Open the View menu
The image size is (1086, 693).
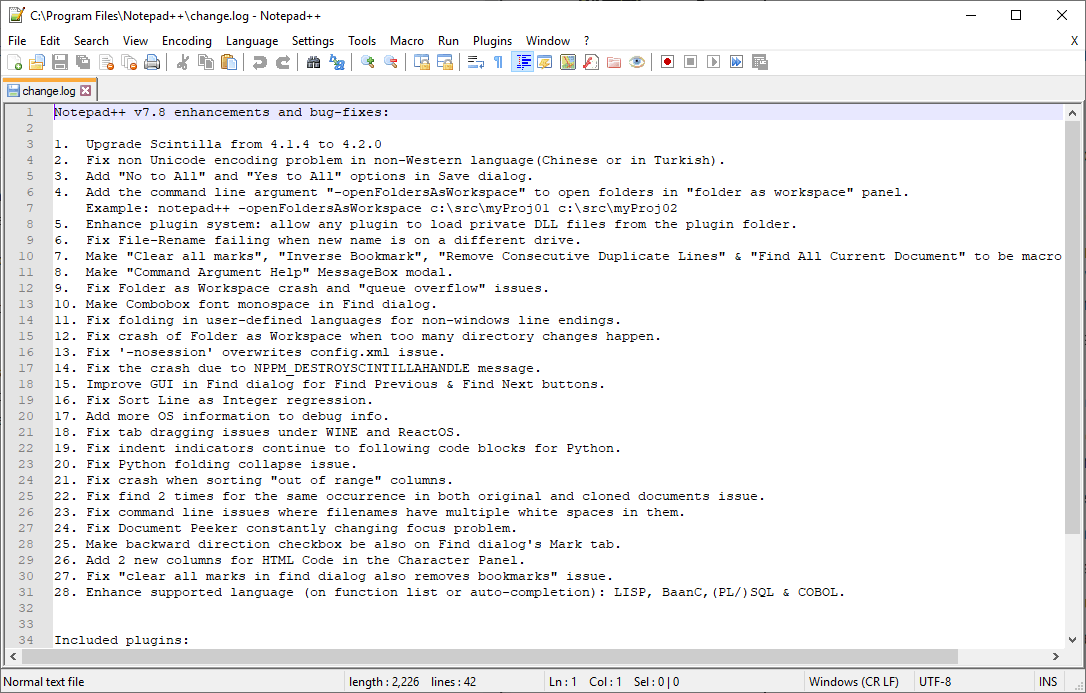[x=135, y=41]
